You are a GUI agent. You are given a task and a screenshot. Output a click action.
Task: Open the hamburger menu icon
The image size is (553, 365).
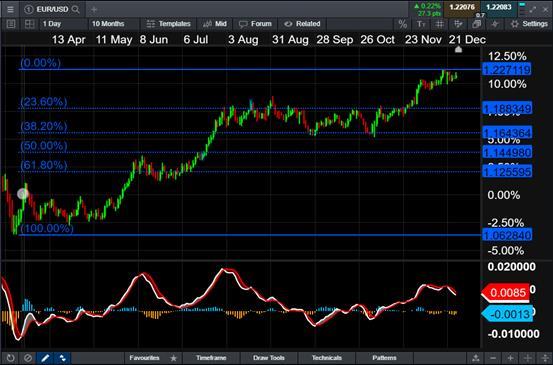click(x=11, y=10)
